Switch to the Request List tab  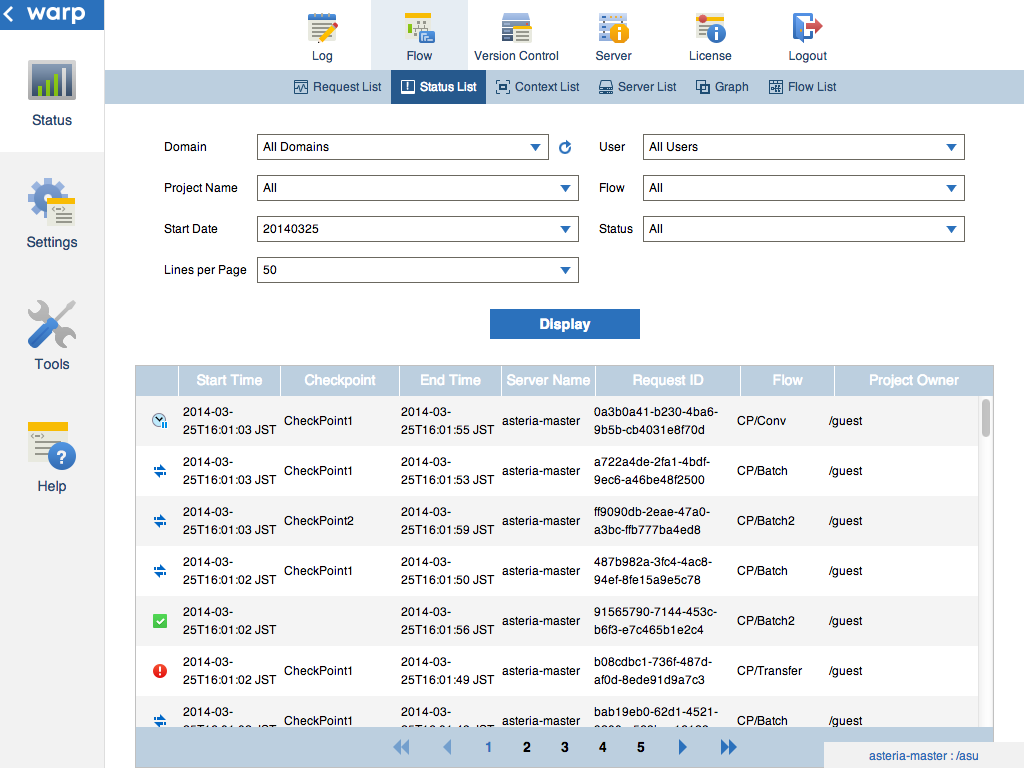pos(337,87)
